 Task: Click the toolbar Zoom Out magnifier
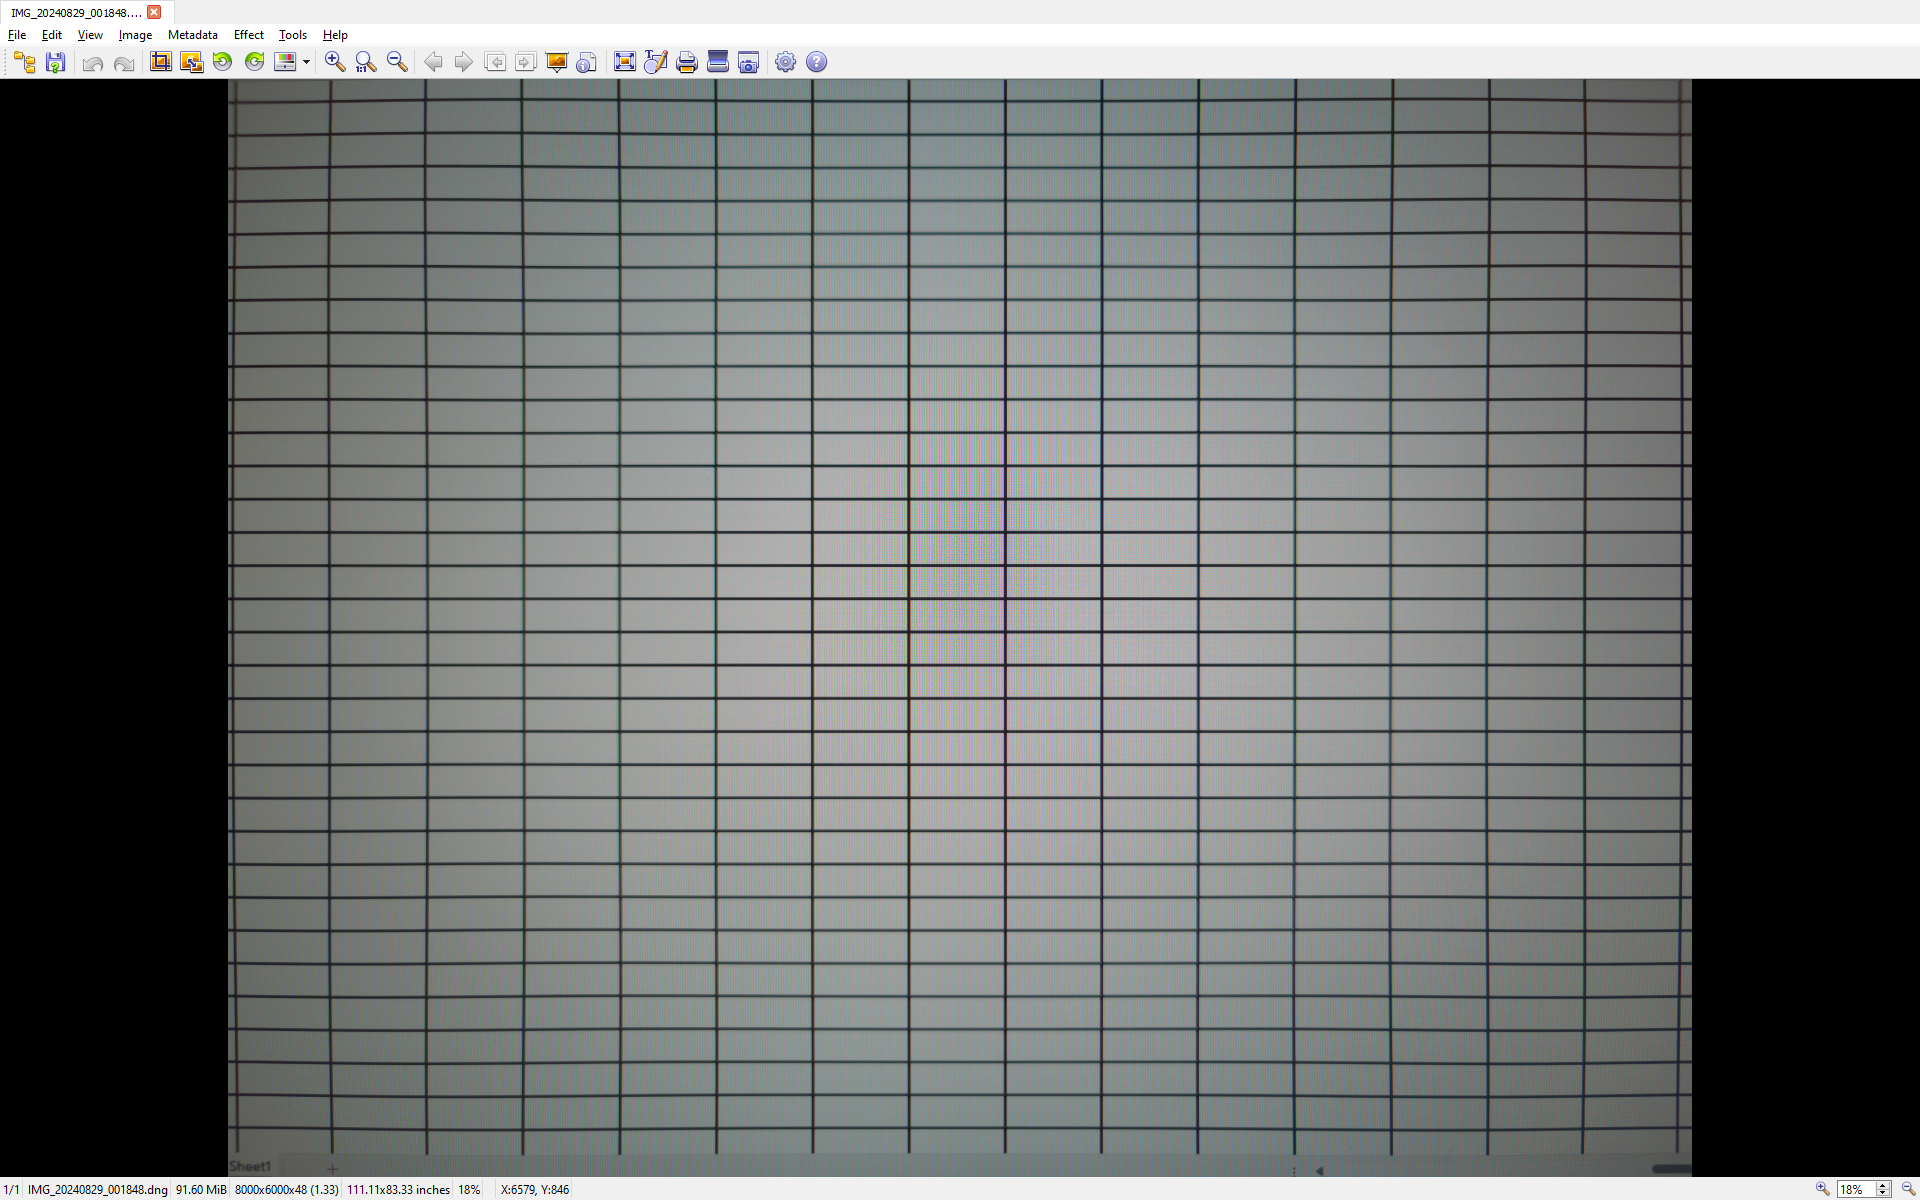point(397,62)
